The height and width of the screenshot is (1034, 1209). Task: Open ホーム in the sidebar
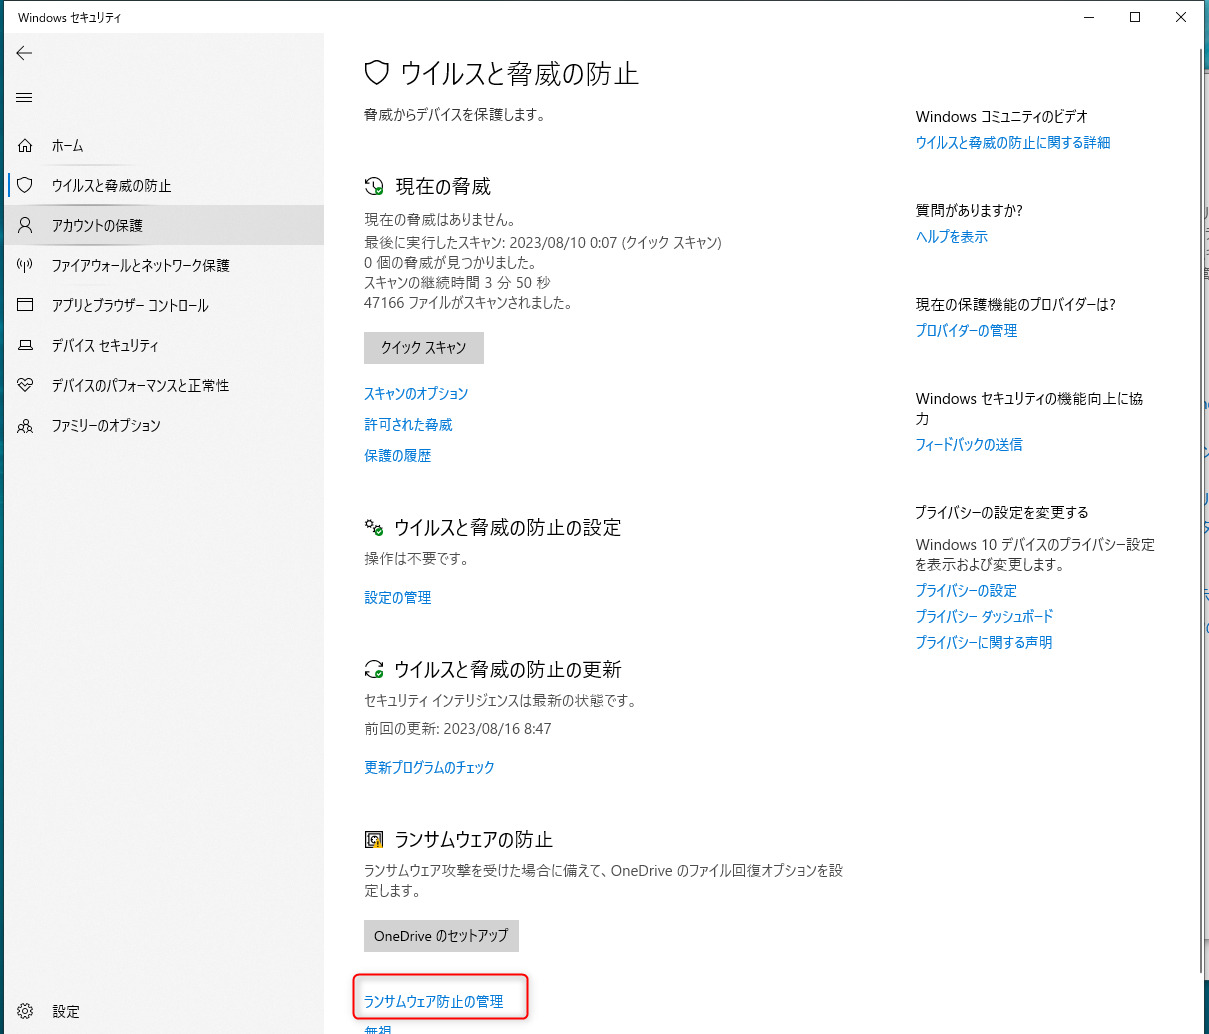pyautogui.click(x=164, y=146)
